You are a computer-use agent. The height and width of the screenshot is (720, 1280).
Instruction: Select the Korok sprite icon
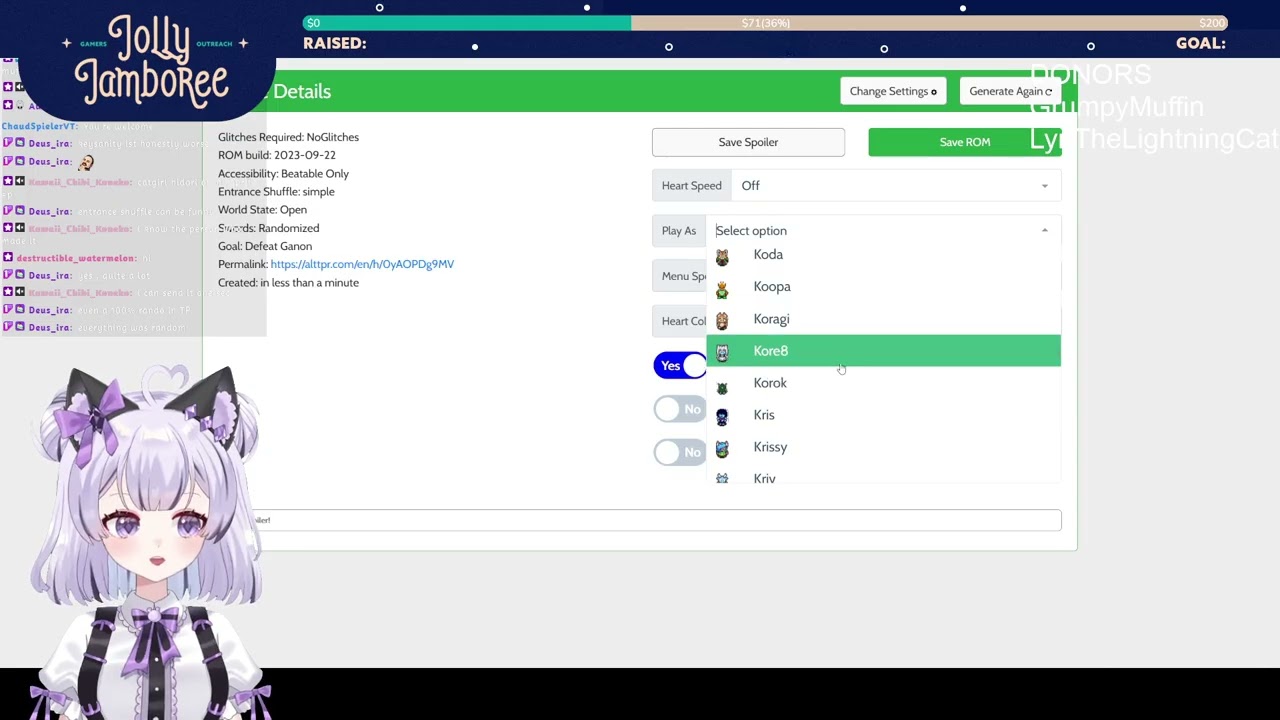tap(722, 386)
